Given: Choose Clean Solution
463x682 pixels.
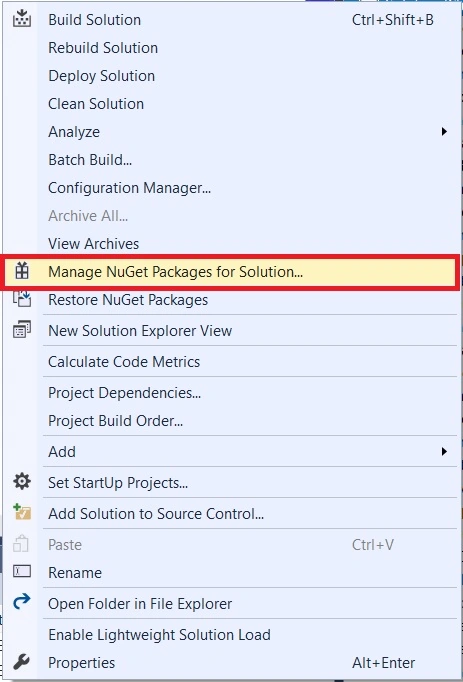Looking at the screenshot, I should [x=96, y=104].
